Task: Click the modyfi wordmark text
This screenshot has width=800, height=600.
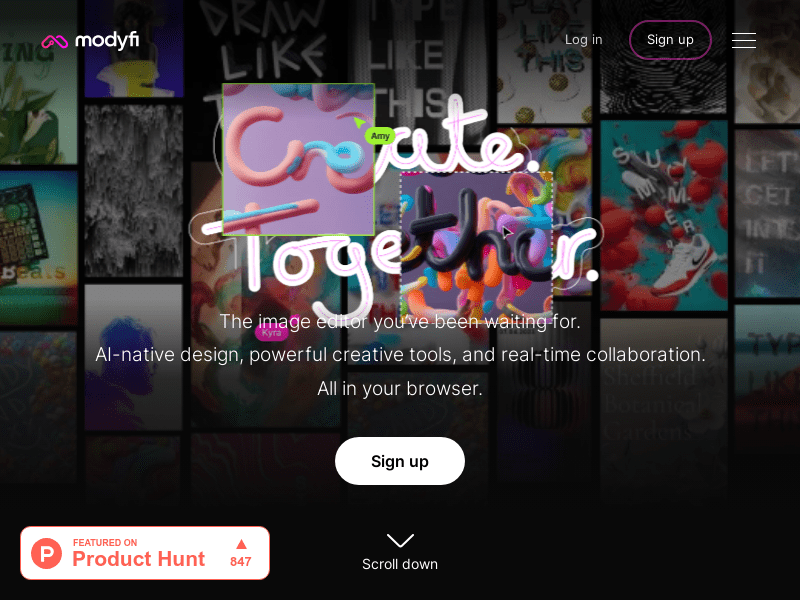Action: point(107,40)
